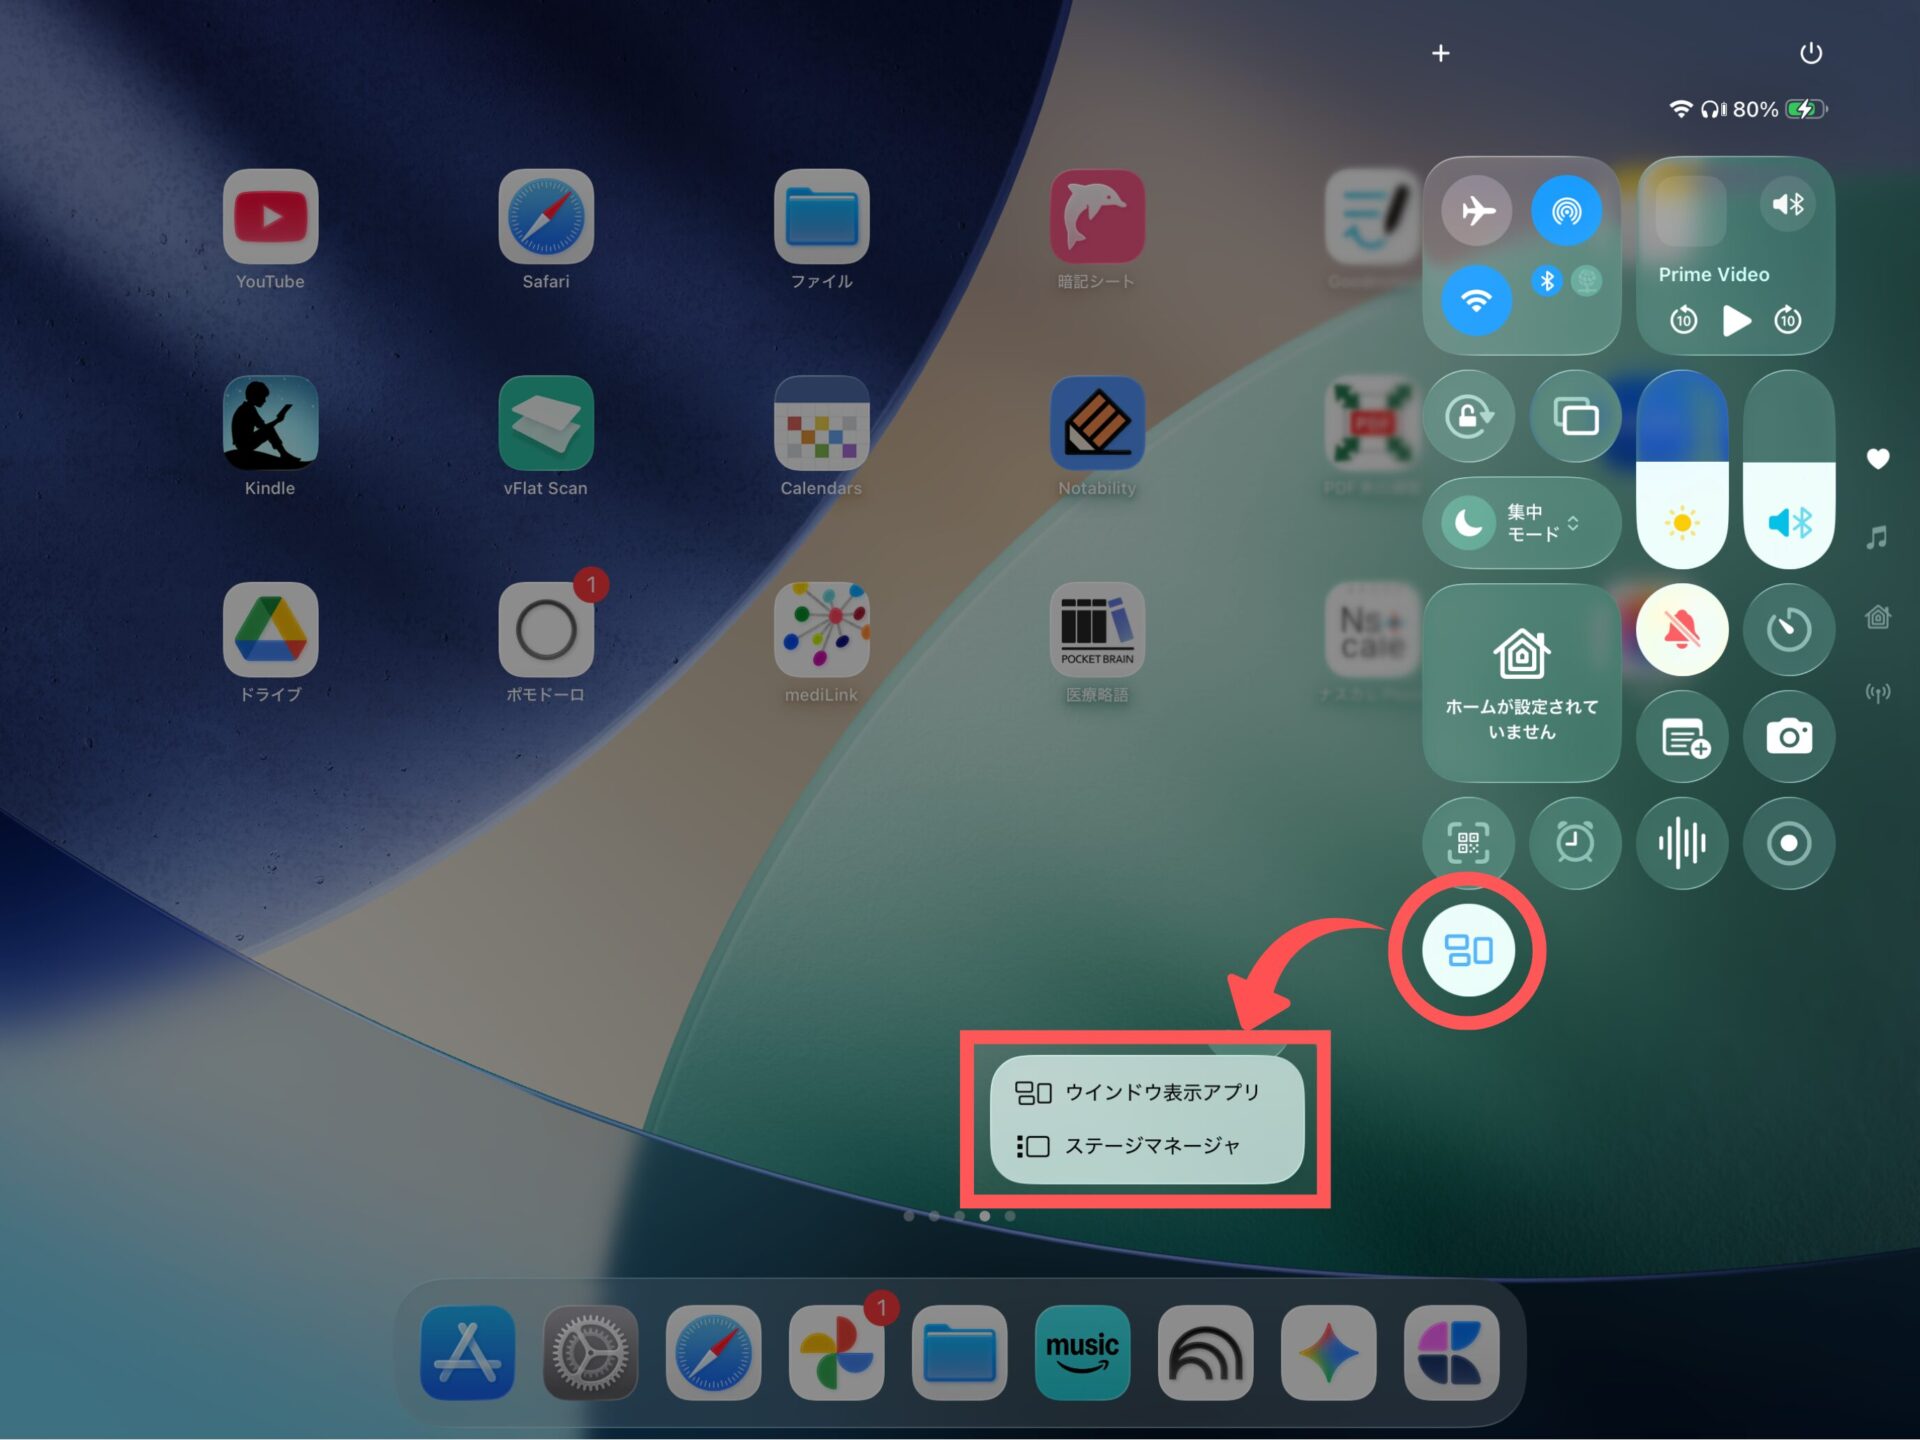This screenshot has width=1920, height=1440.
Task: Select ステージマネージャ menu option
Action: pos(1146,1146)
